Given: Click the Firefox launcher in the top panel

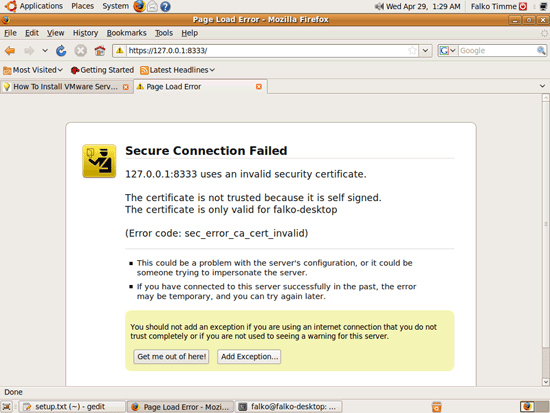Looking at the screenshot, I should tap(139, 6).
